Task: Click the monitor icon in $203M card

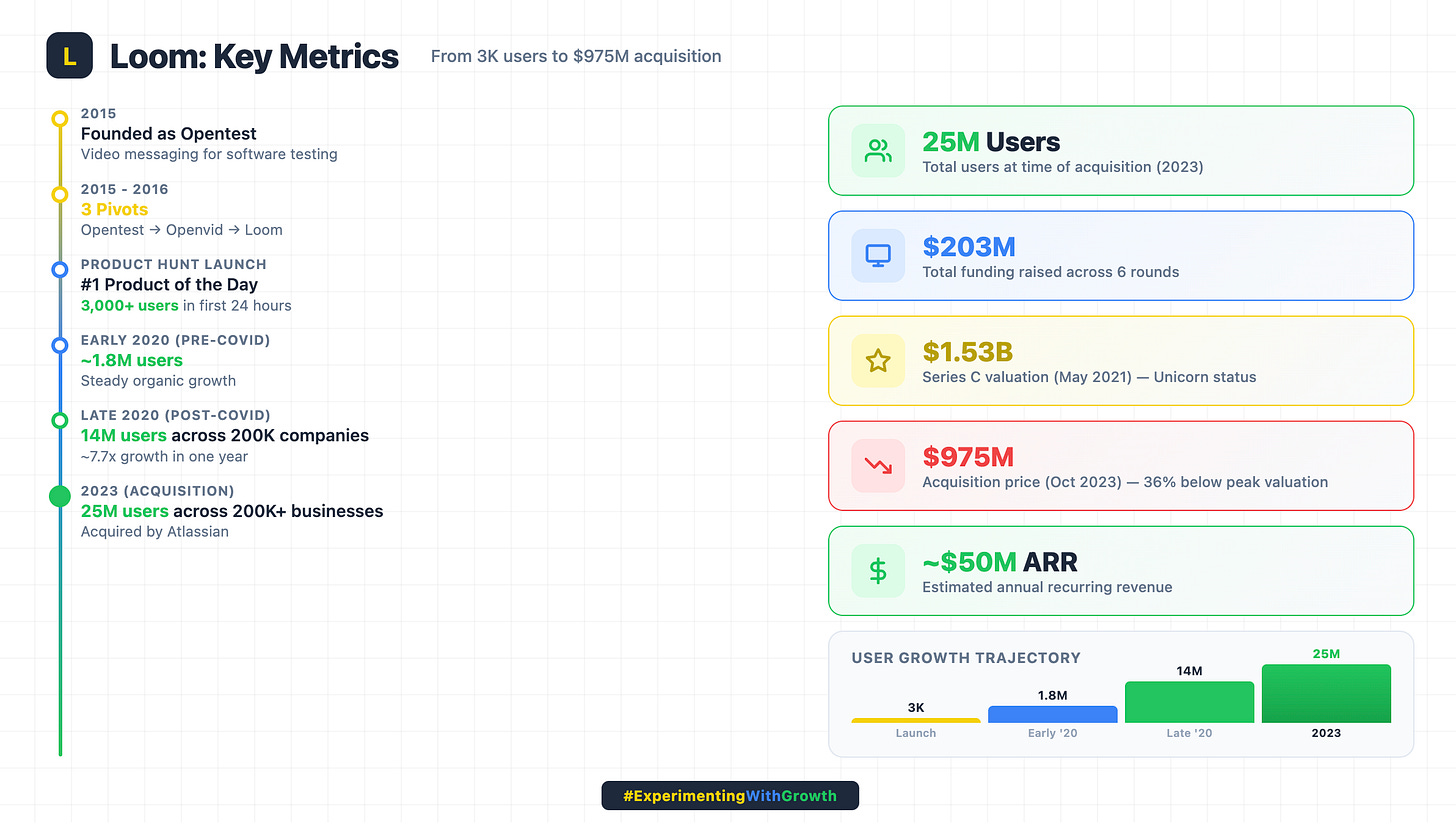Action: (878, 256)
